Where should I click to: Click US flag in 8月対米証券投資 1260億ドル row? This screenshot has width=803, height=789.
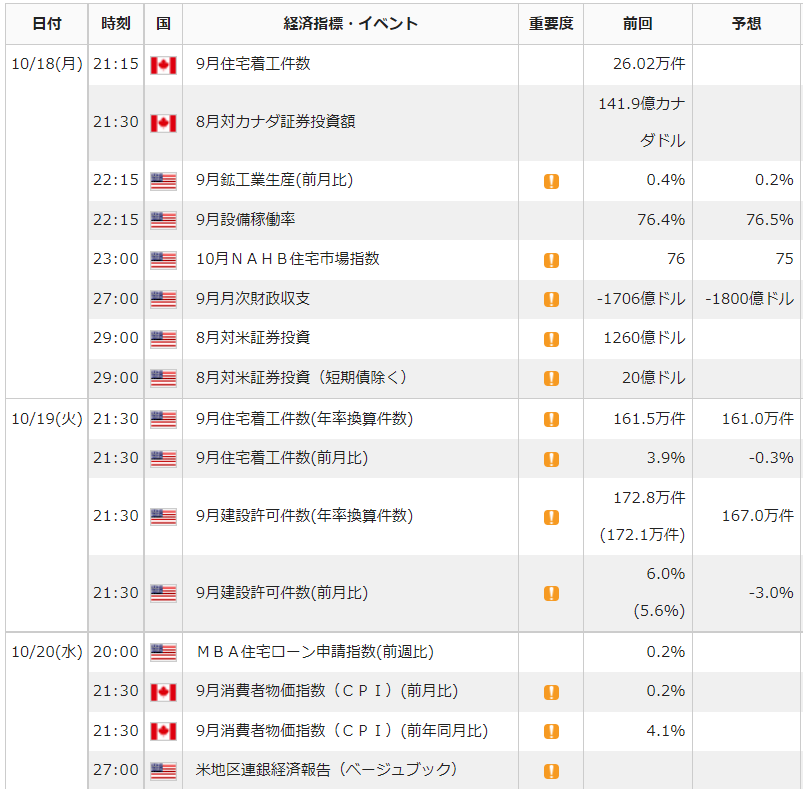[163, 338]
